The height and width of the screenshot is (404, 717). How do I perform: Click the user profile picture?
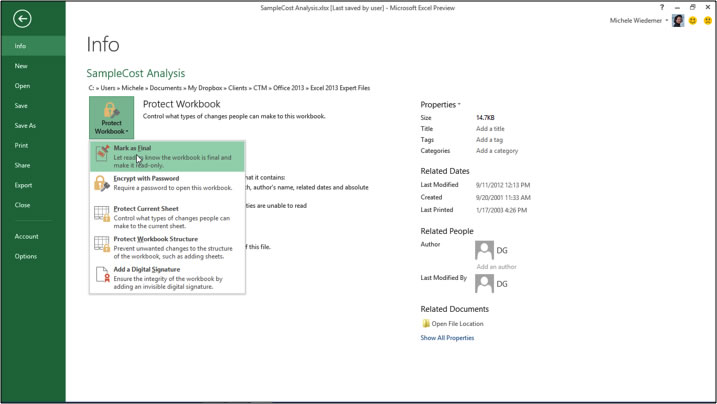(678, 20)
